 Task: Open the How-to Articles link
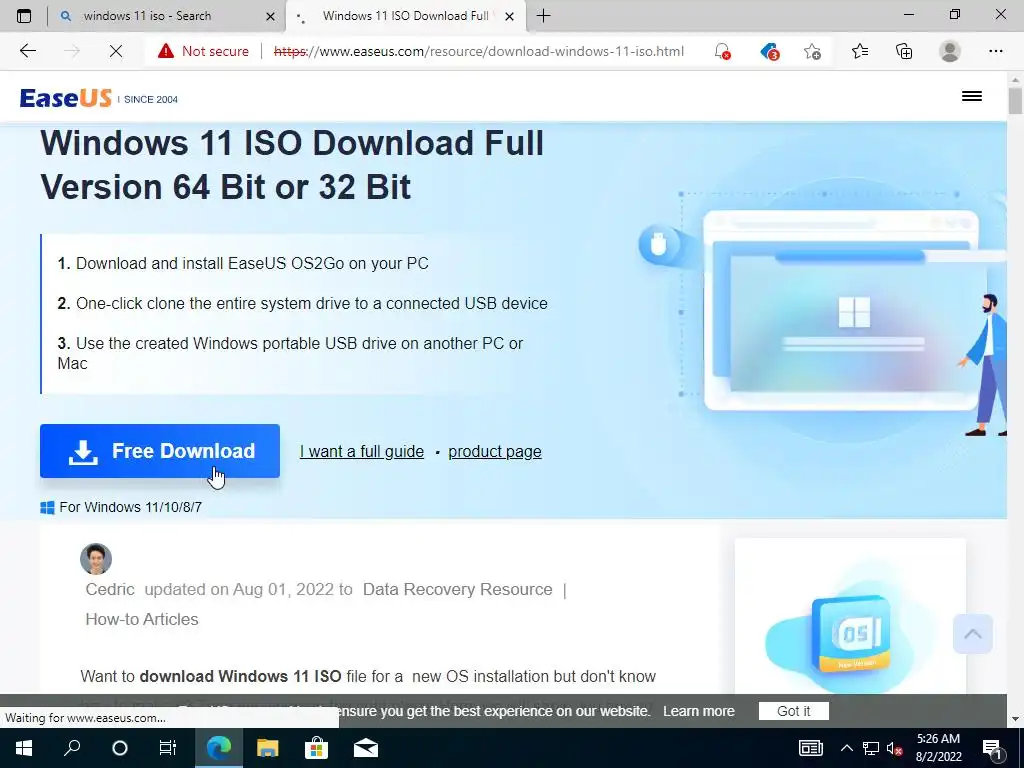[142, 619]
